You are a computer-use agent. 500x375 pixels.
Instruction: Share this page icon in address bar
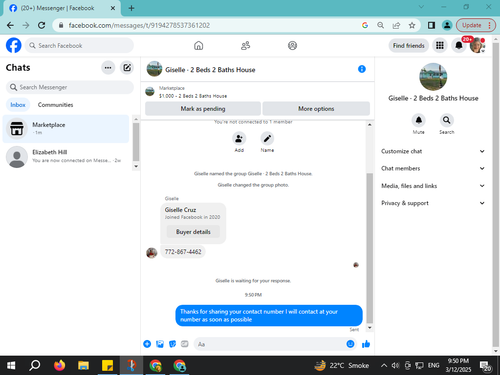(396, 25)
